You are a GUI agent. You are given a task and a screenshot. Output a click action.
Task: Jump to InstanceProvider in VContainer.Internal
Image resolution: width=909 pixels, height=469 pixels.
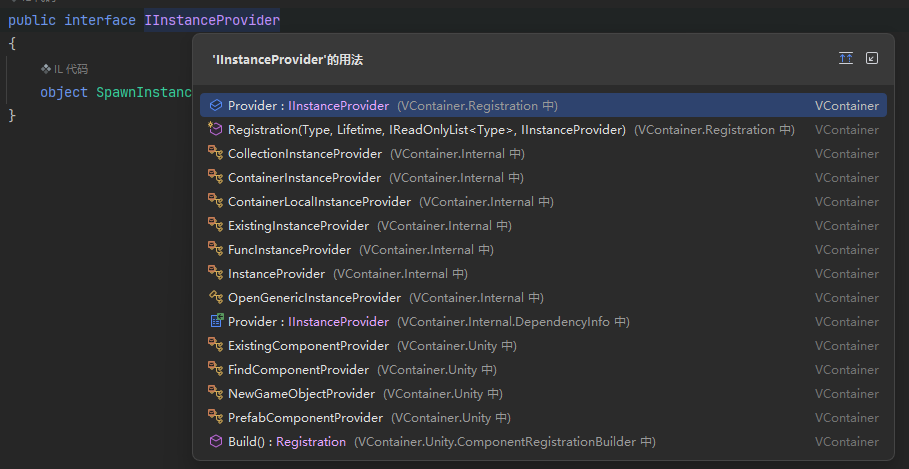276,273
